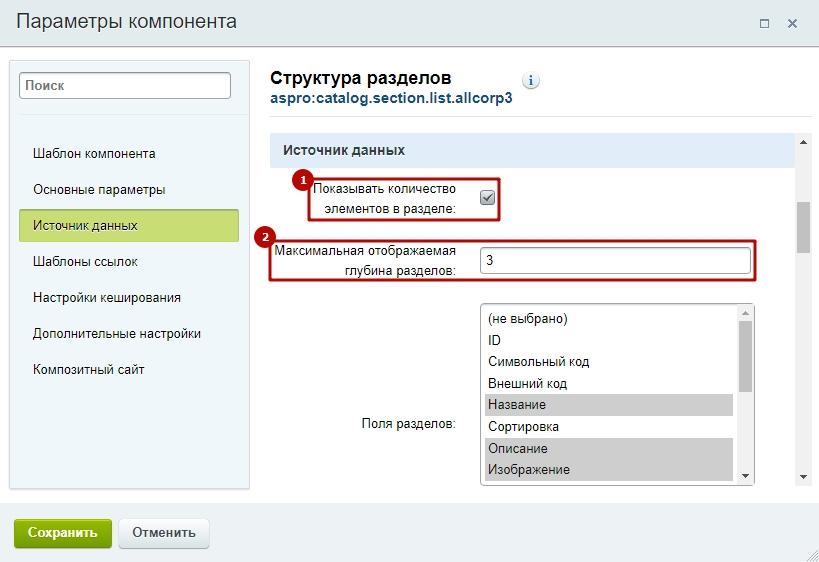Click the down arrow of the fields list scrollbar
This screenshot has width=819, height=562.
[x=745, y=476]
